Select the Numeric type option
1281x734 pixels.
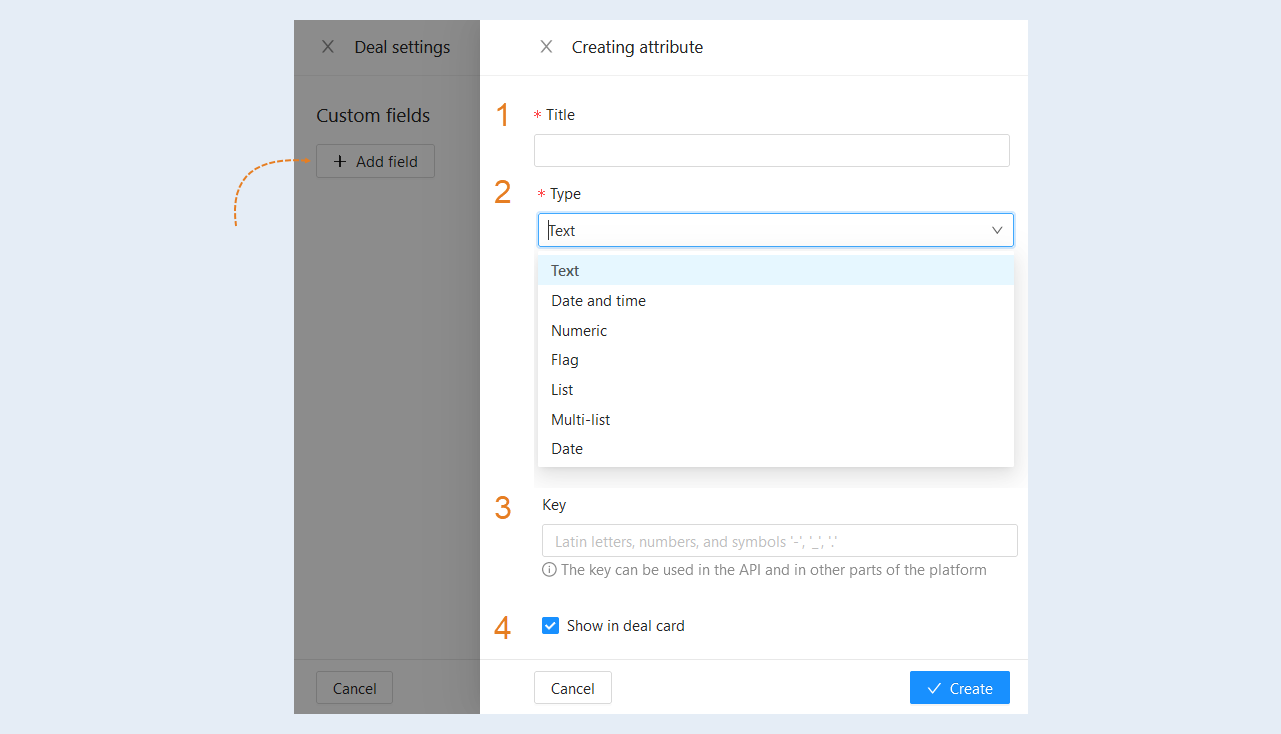click(776, 330)
